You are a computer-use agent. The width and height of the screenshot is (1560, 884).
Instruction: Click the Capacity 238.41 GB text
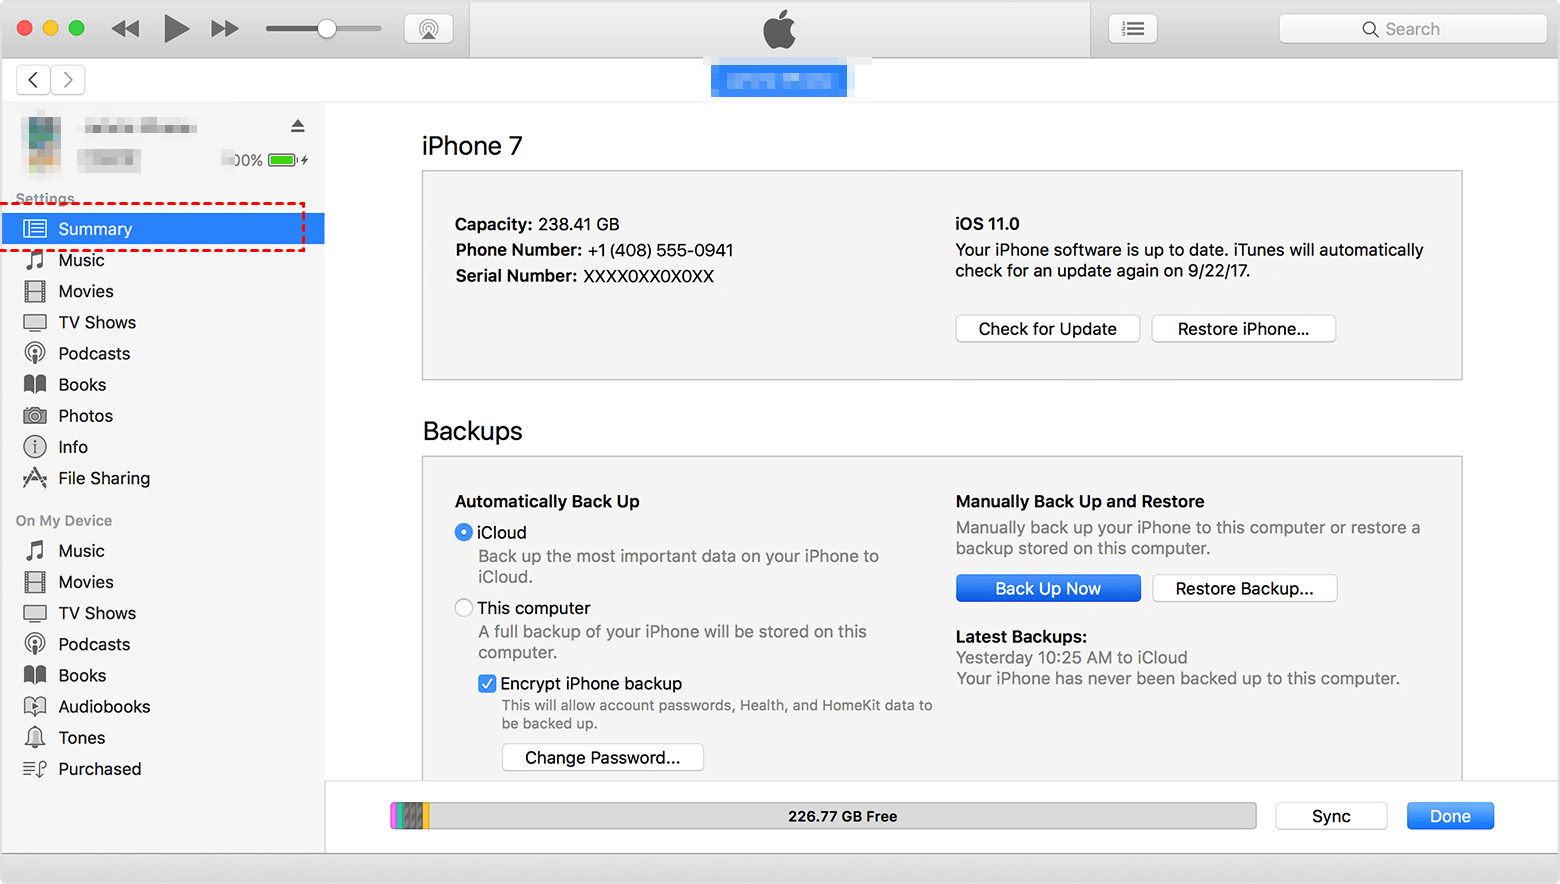(537, 224)
